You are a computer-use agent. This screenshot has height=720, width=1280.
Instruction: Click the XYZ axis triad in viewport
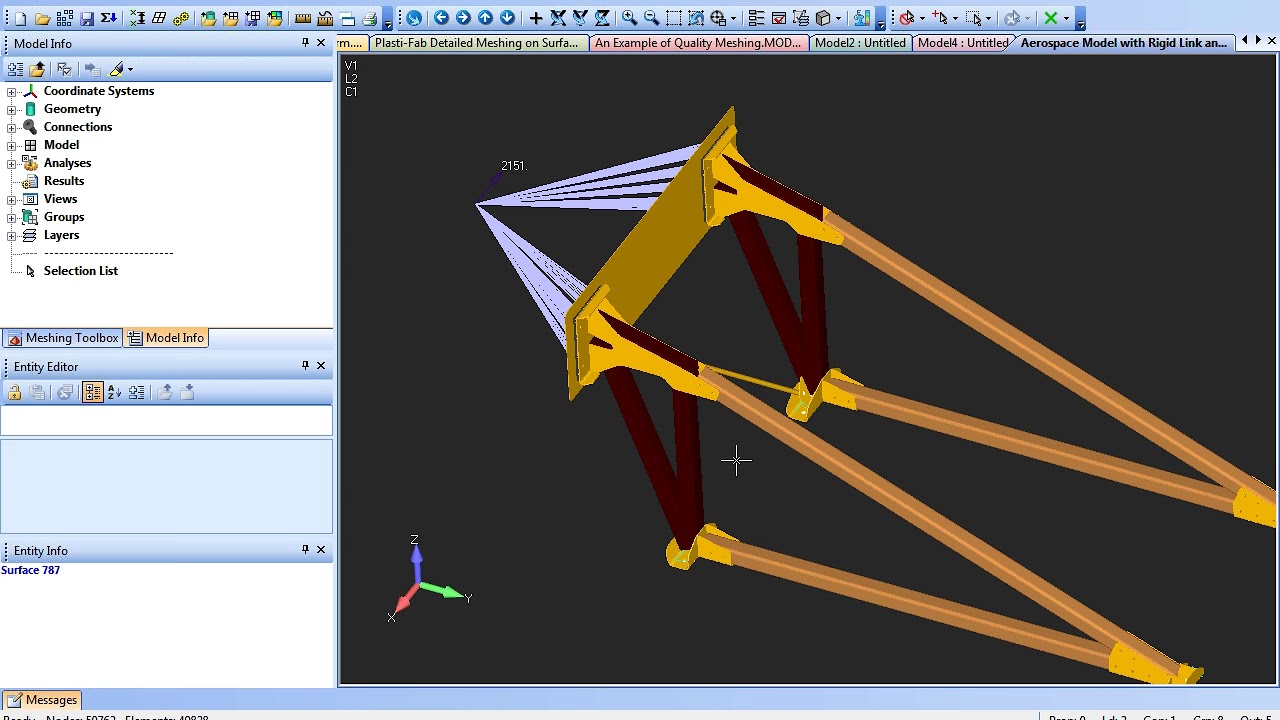[428, 580]
